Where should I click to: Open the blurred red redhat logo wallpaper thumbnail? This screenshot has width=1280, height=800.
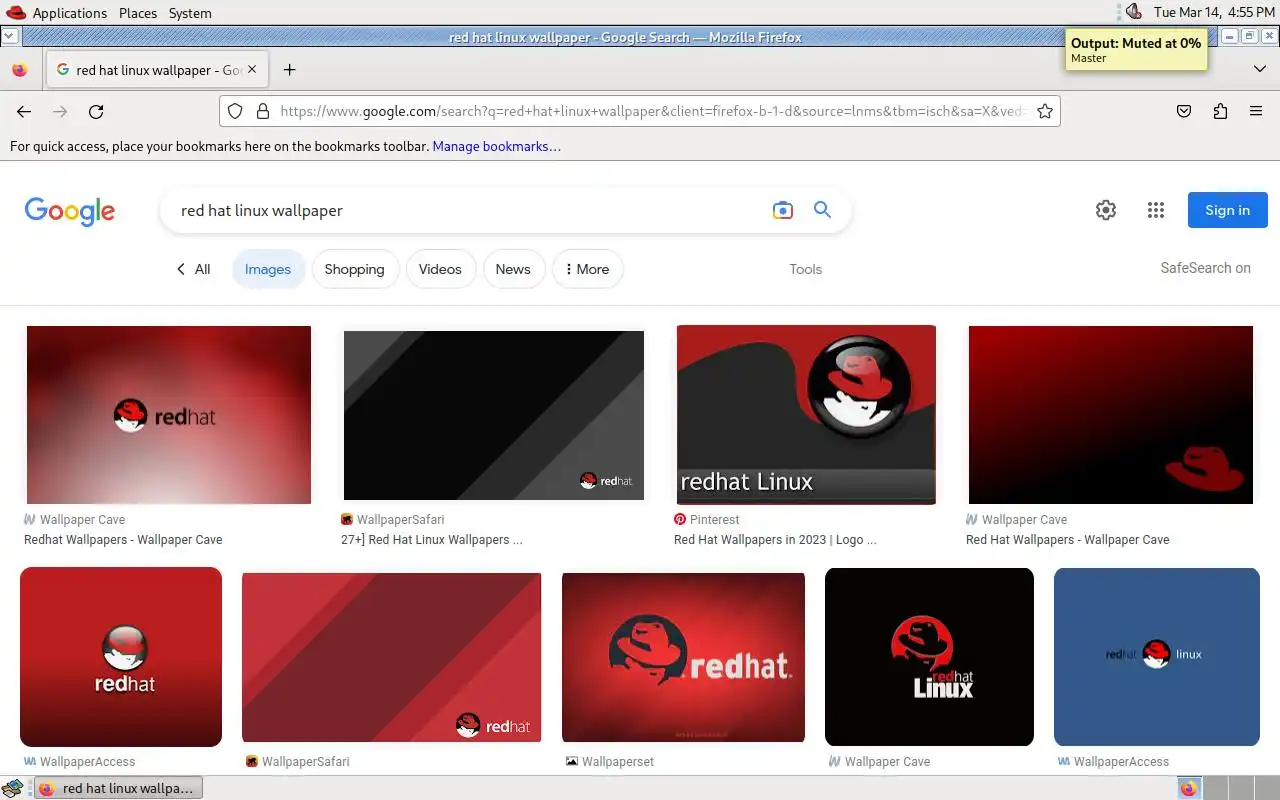coord(168,414)
